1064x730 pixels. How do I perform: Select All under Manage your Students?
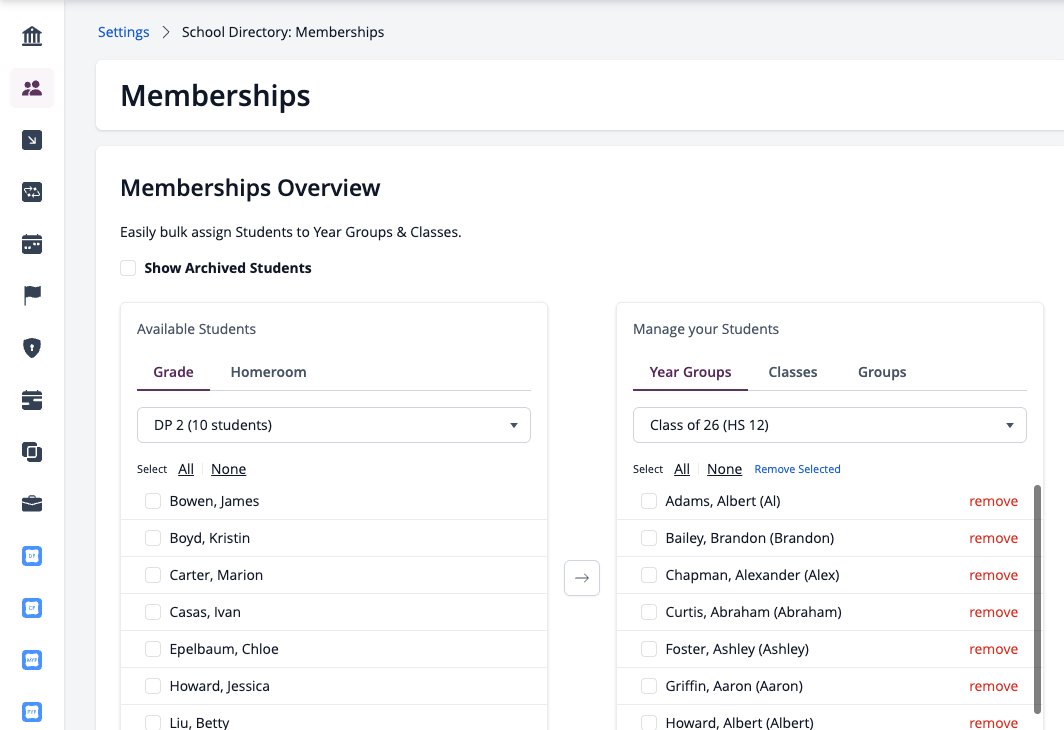682,469
